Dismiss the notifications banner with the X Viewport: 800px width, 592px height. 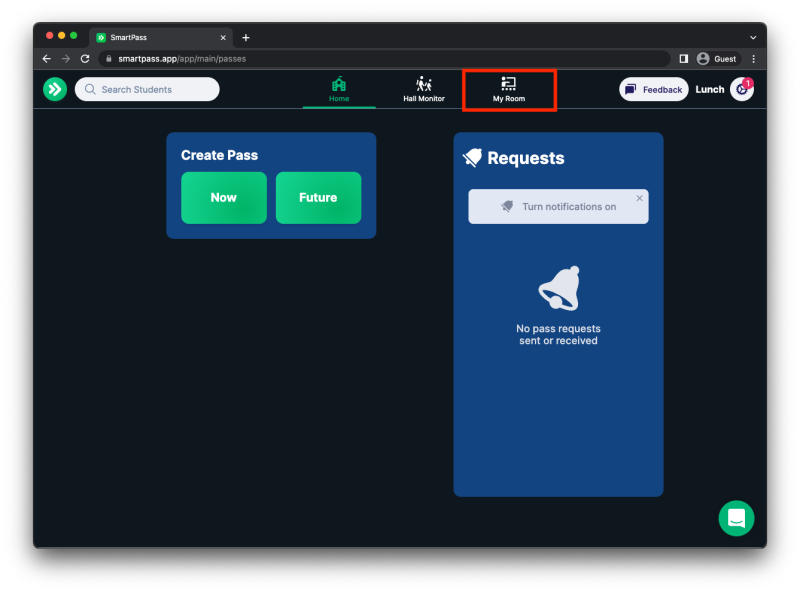click(639, 197)
